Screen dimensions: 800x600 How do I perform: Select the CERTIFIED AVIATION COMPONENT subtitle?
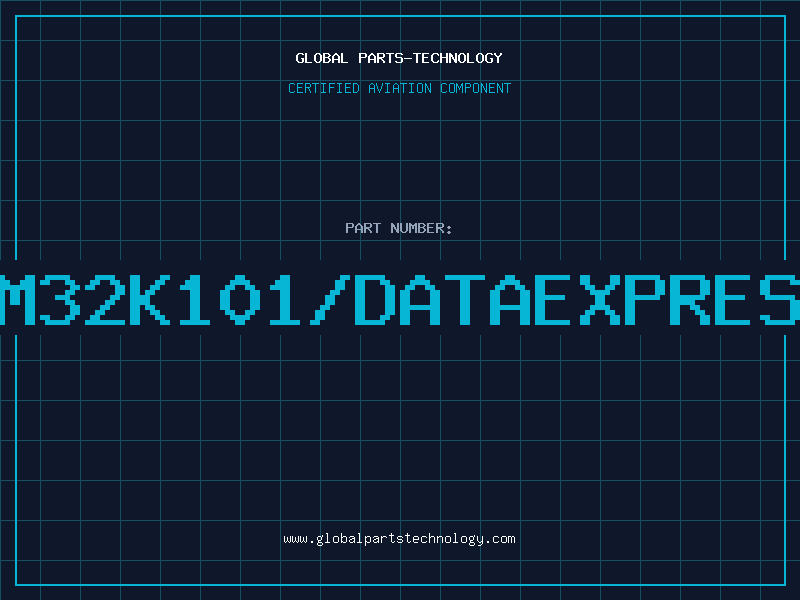(x=399, y=89)
